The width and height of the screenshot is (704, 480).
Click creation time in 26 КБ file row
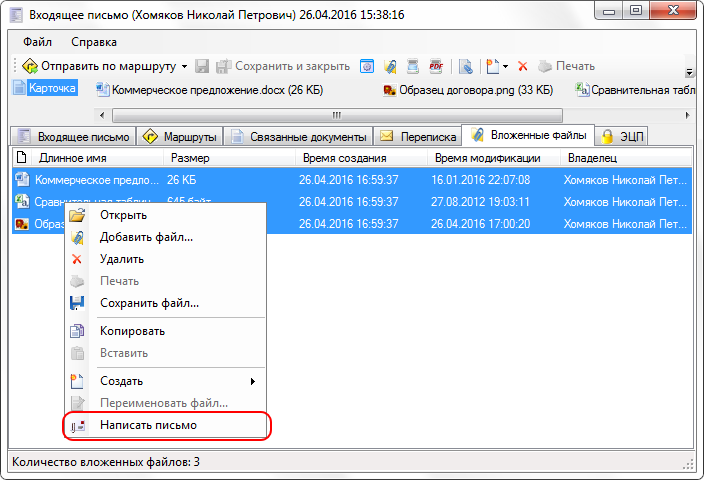point(348,180)
